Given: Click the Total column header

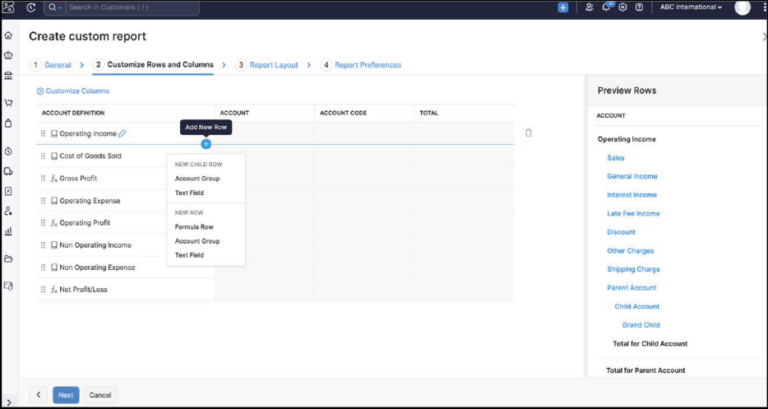Looking at the screenshot, I should [x=429, y=113].
